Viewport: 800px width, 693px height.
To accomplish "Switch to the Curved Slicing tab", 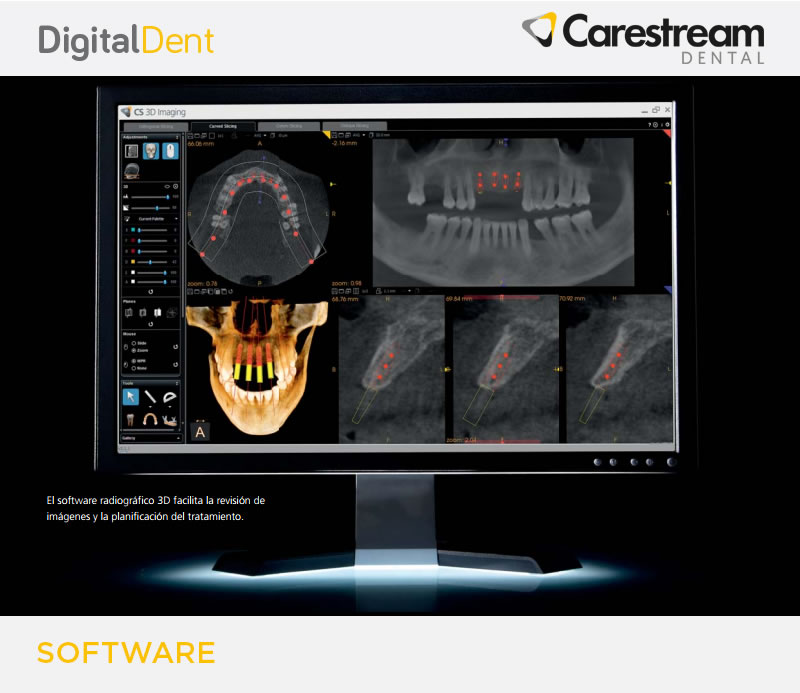I will tap(221, 127).
